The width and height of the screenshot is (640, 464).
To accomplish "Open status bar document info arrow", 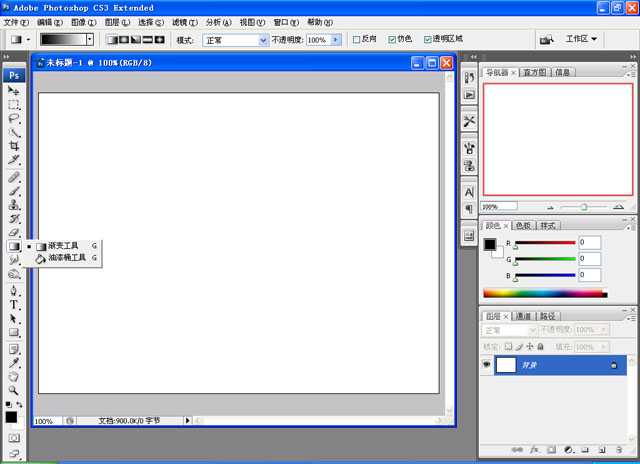I will tap(187, 420).
